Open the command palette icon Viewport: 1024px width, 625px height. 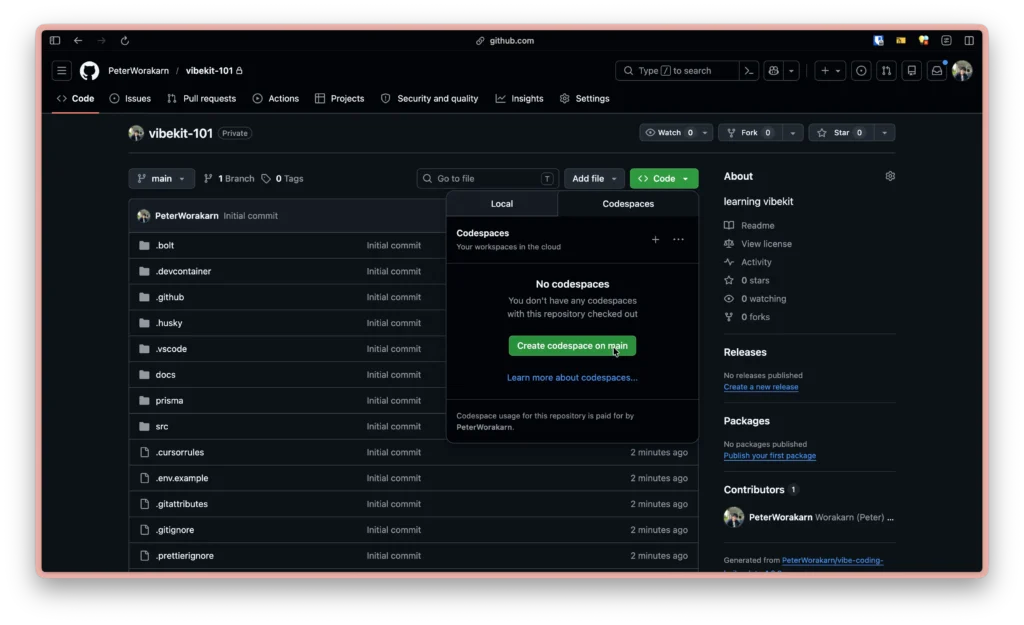(749, 71)
